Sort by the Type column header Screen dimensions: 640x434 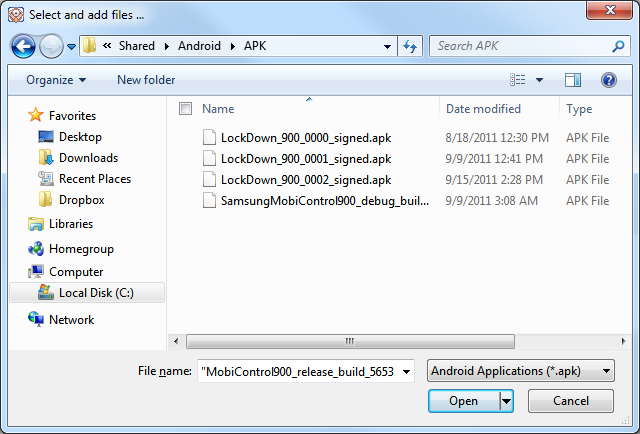(579, 109)
